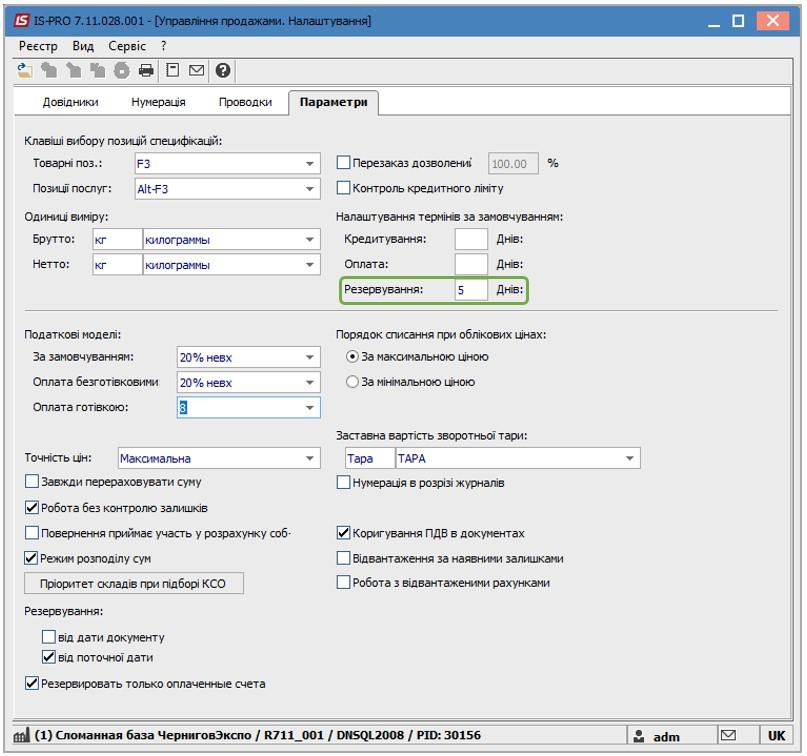The height and width of the screenshot is (756, 807).
Task: Click the envelope mail toolbar icon
Action: pyautogui.click(x=197, y=70)
